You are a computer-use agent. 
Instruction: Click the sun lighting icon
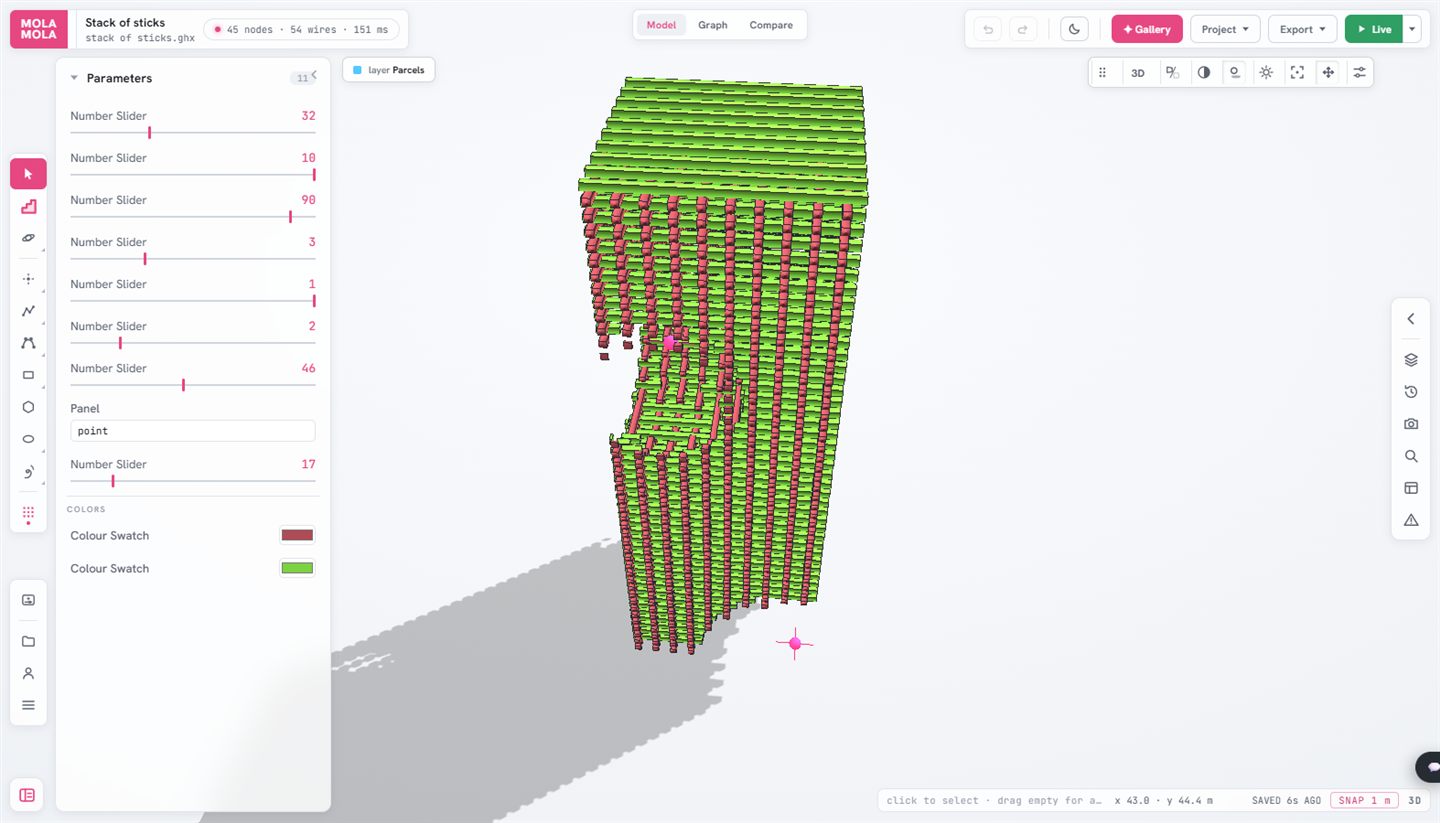pos(1266,72)
